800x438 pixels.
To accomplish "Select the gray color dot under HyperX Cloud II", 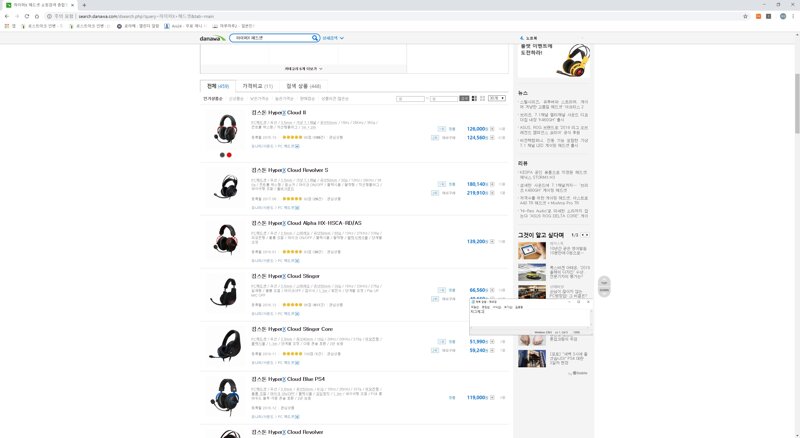I will pos(222,155).
